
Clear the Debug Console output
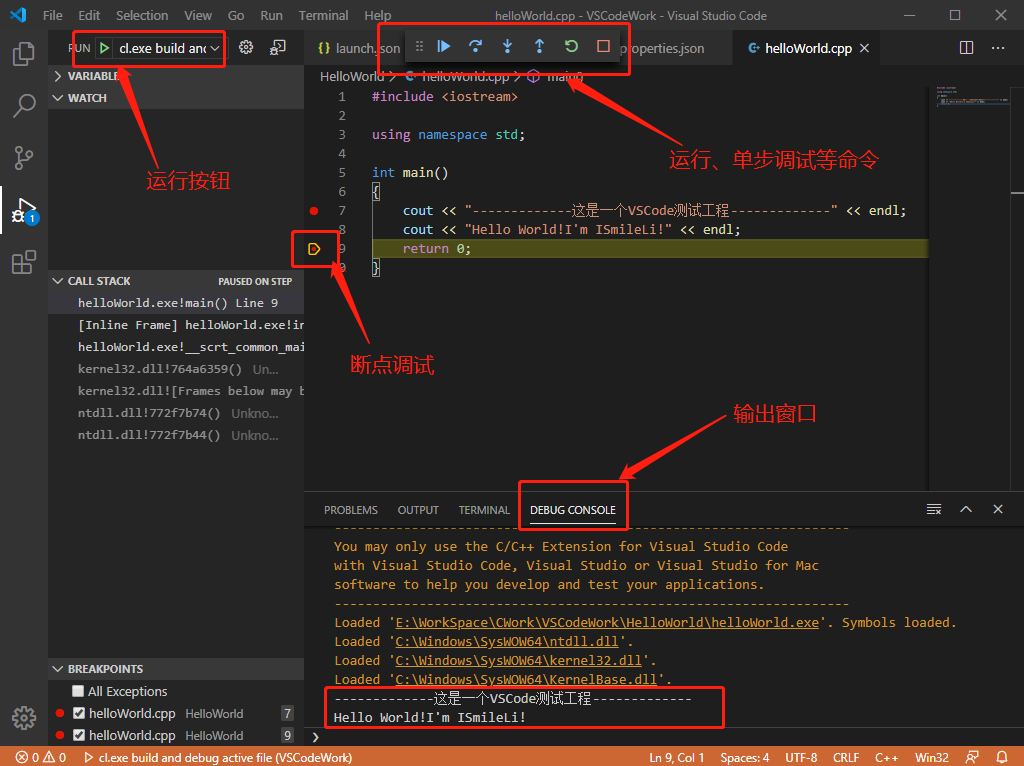click(x=934, y=509)
